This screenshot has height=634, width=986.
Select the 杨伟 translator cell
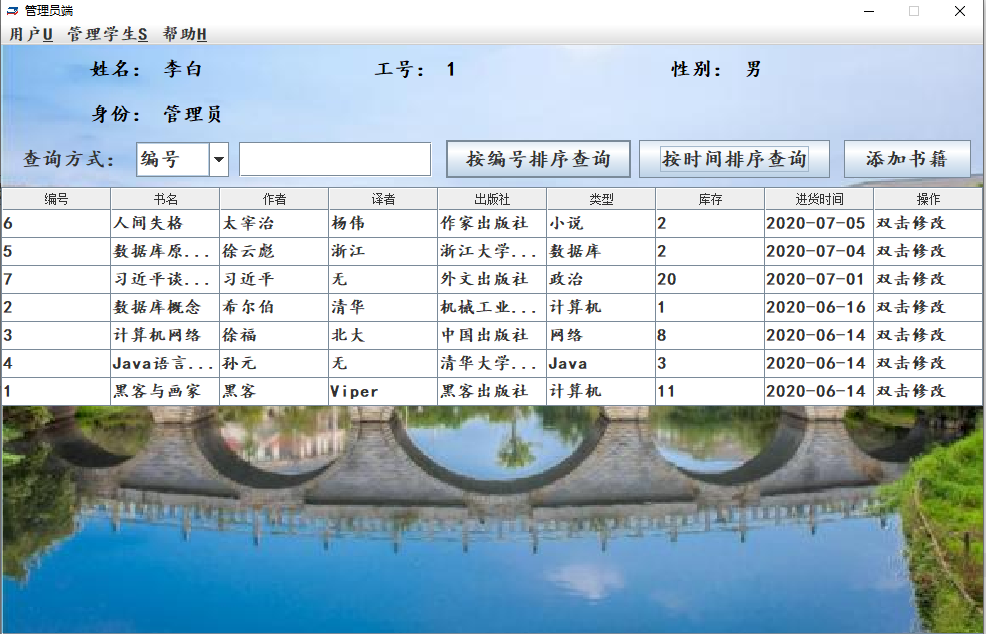383,223
